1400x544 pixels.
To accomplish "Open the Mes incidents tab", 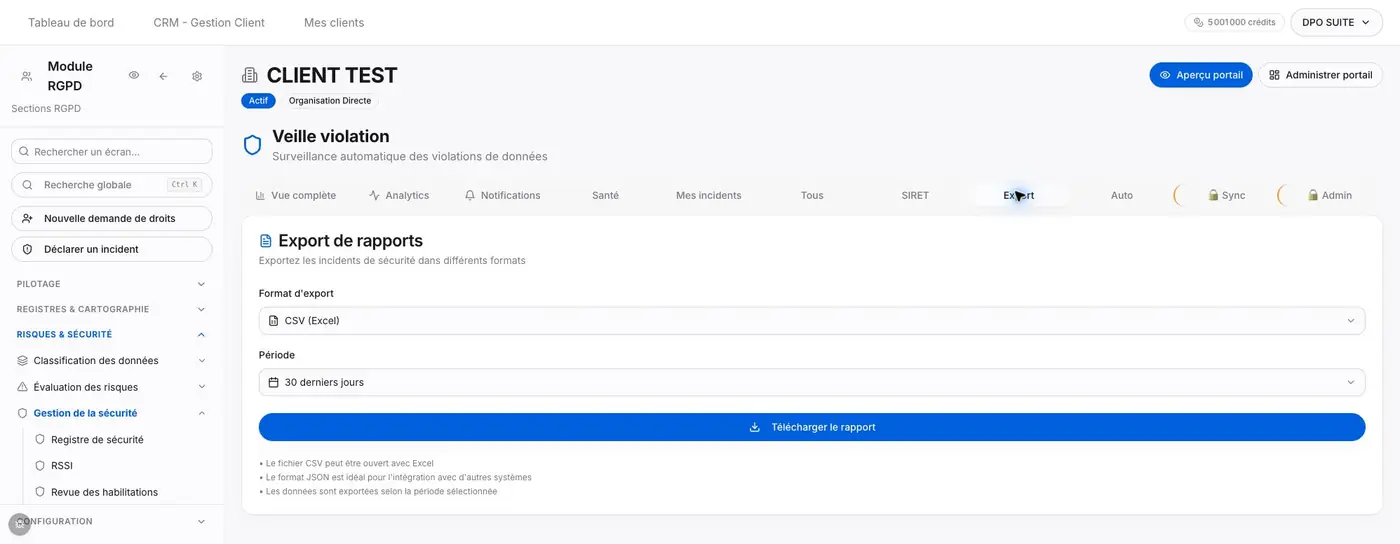I will tap(709, 195).
